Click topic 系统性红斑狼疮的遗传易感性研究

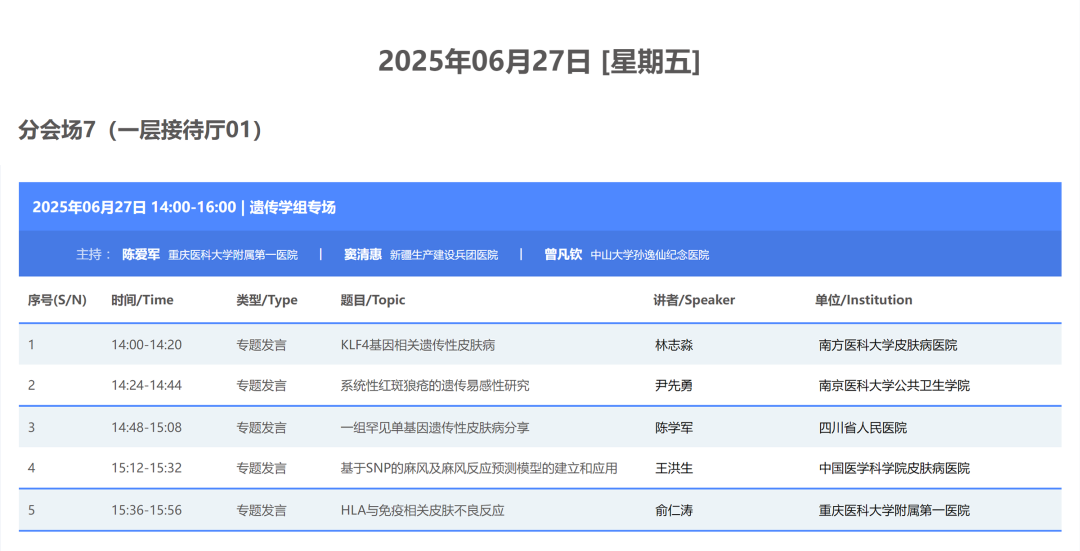(x=435, y=386)
